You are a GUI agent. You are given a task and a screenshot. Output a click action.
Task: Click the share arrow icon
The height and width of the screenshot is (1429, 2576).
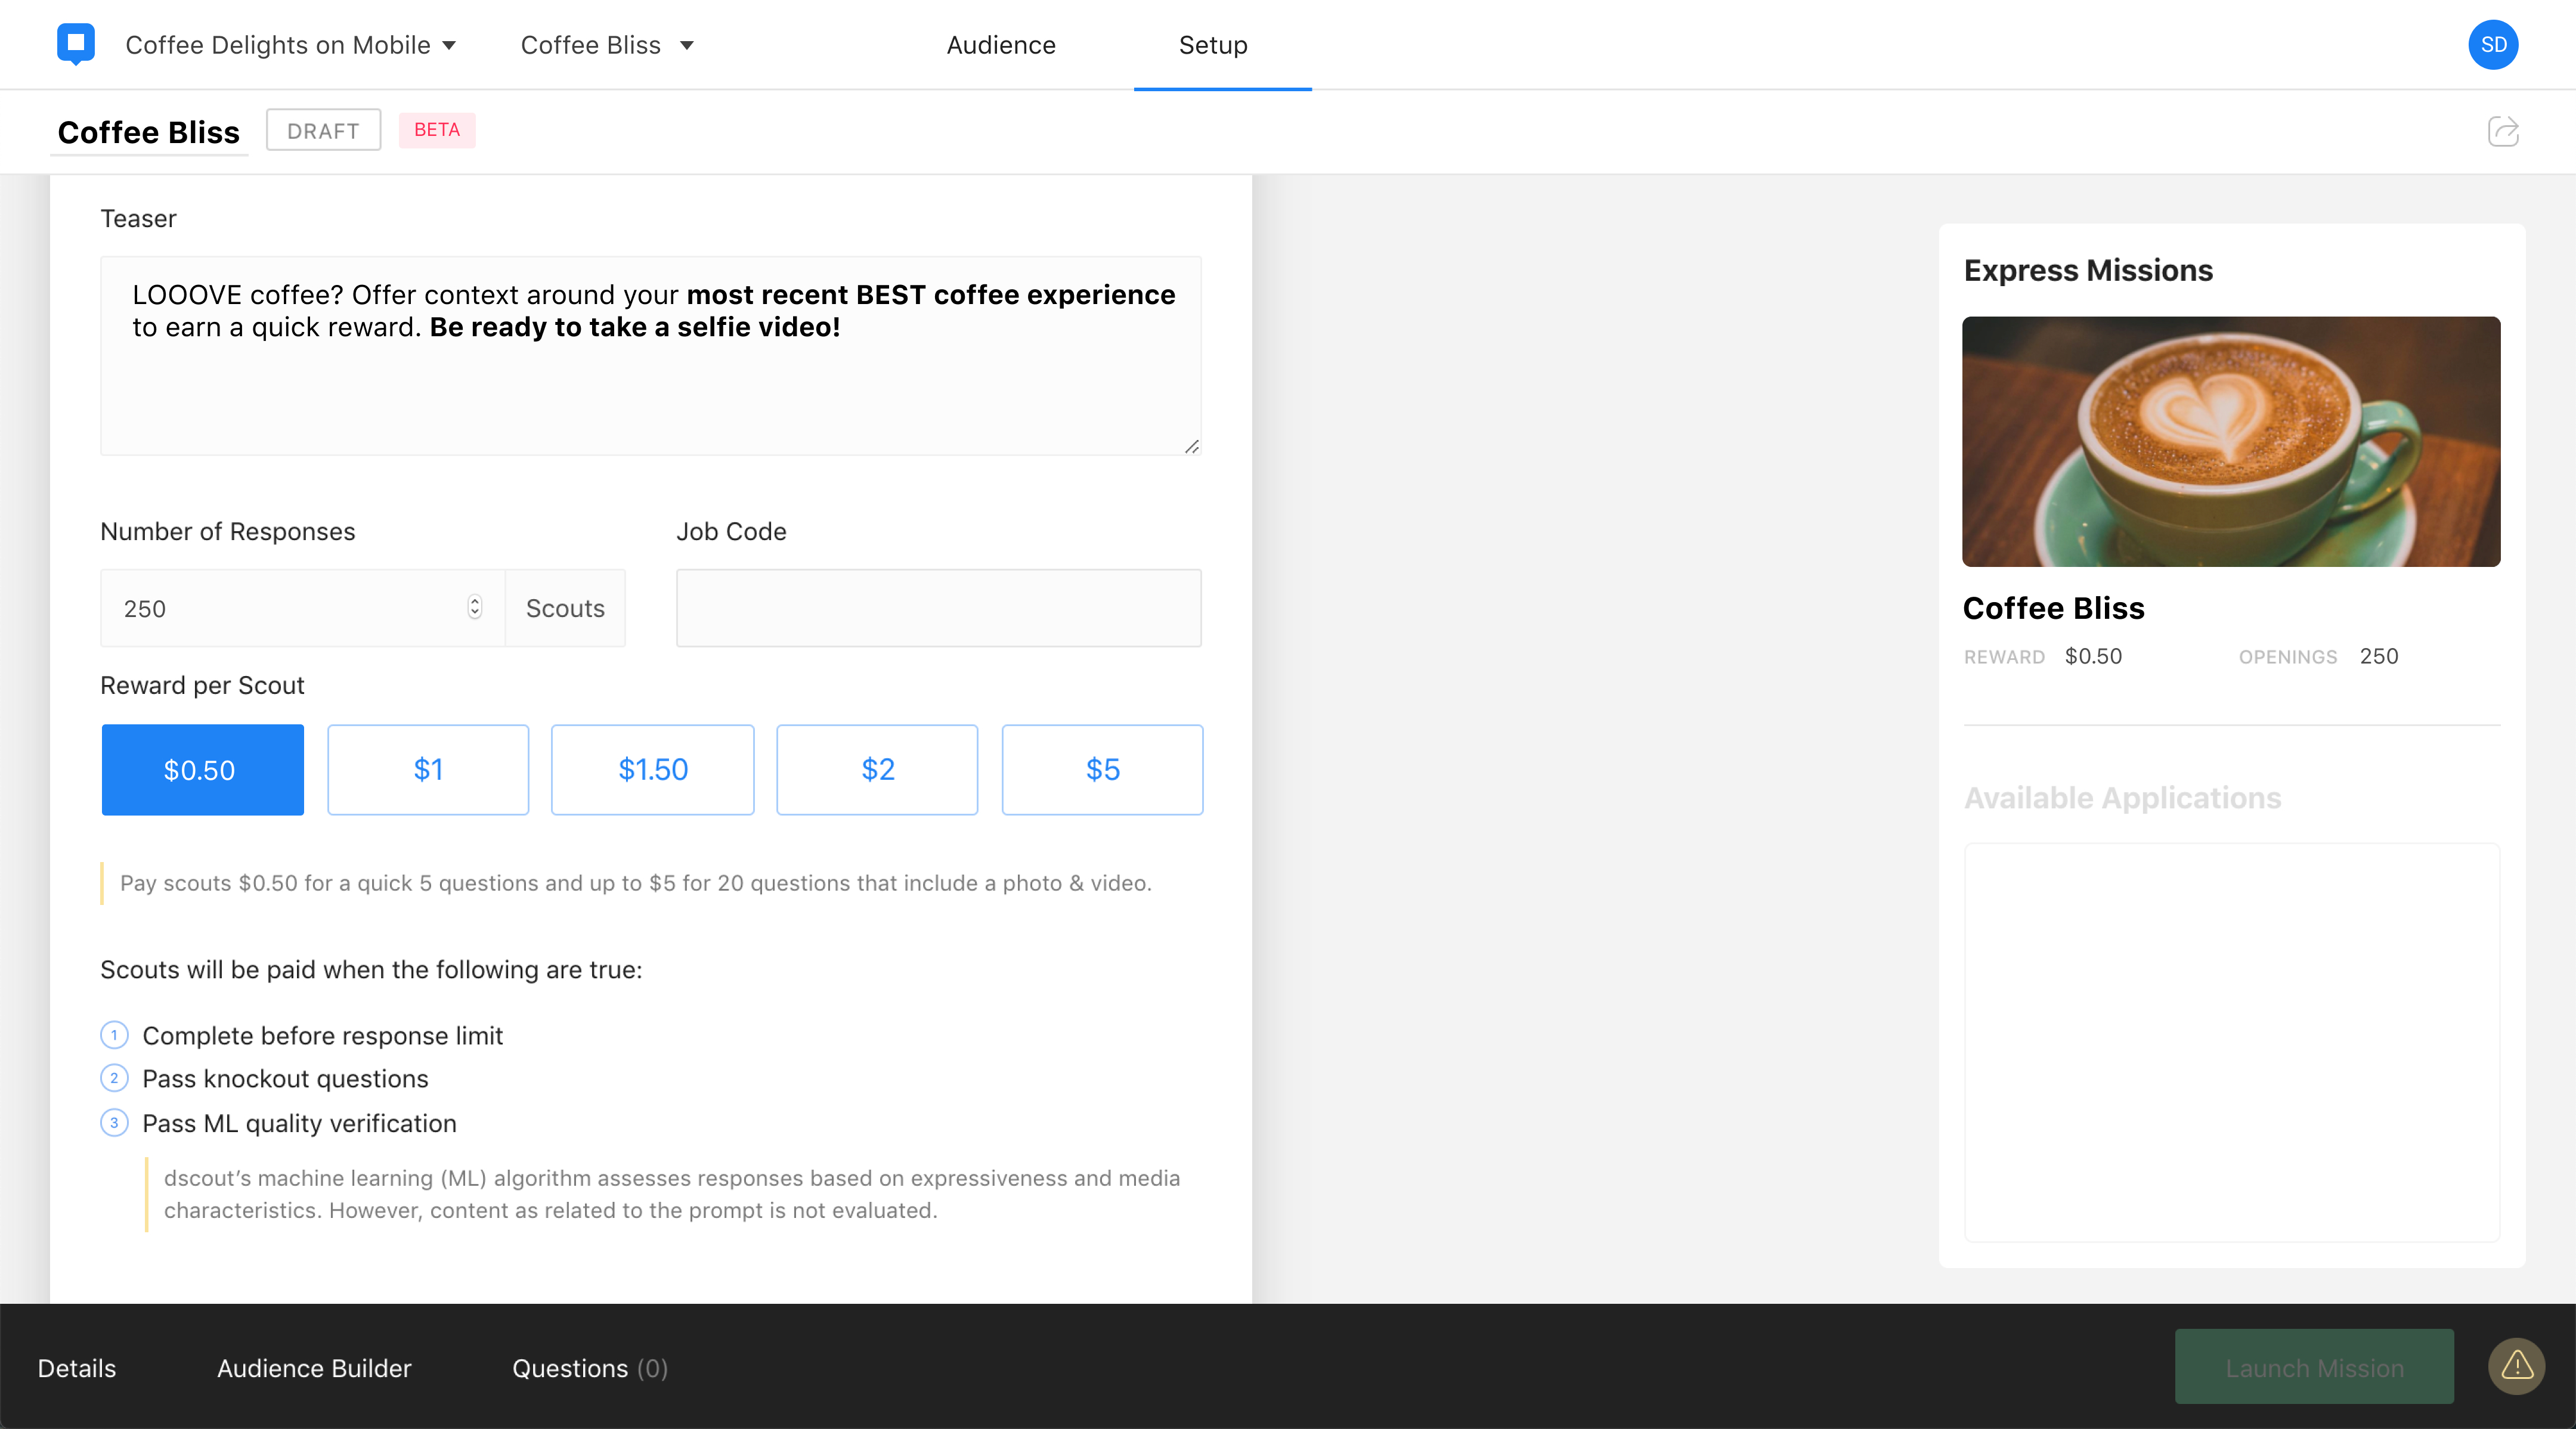[x=2503, y=131]
